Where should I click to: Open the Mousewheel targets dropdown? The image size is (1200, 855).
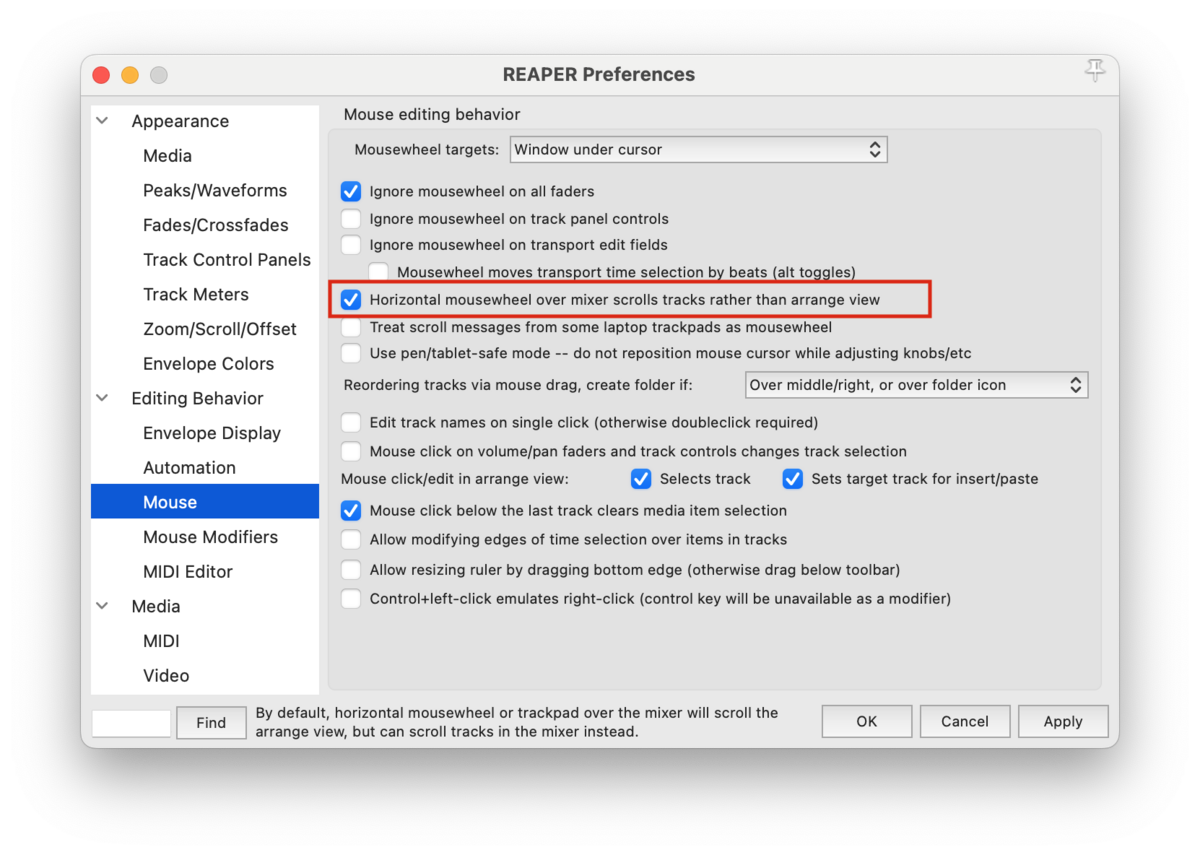pyautogui.click(x=698, y=150)
